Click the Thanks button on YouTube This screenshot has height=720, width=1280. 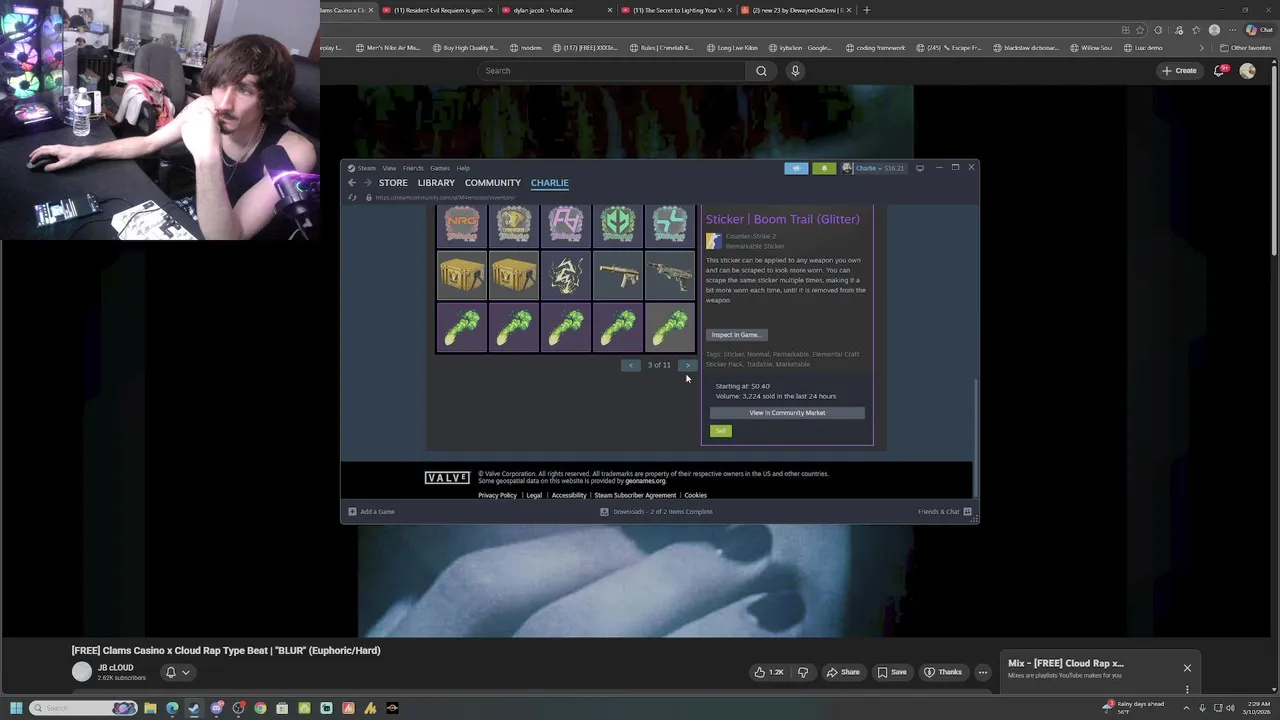[943, 672]
